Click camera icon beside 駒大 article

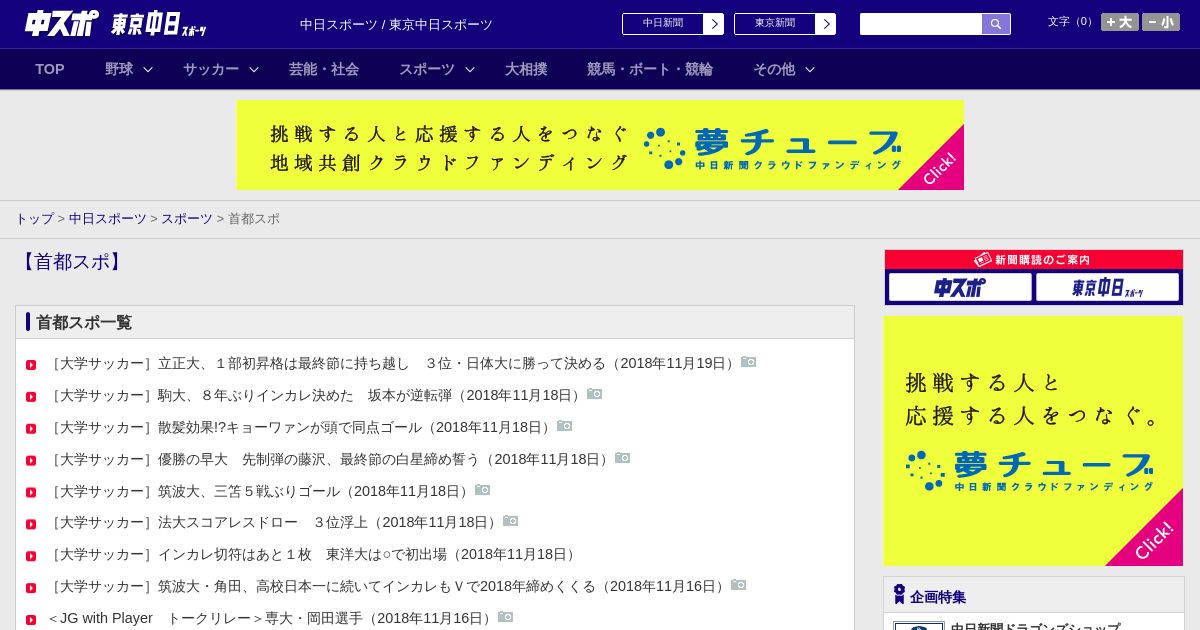tap(595, 394)
